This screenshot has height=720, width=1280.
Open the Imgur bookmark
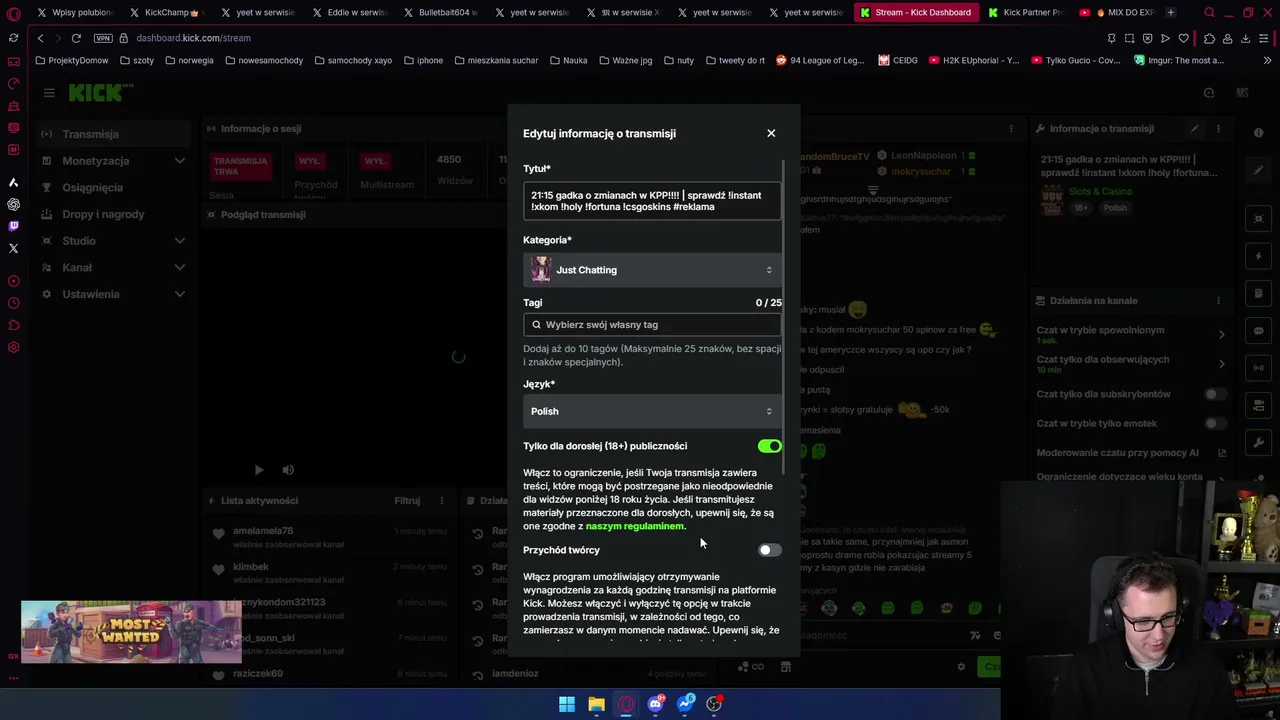coord(1179,60)
